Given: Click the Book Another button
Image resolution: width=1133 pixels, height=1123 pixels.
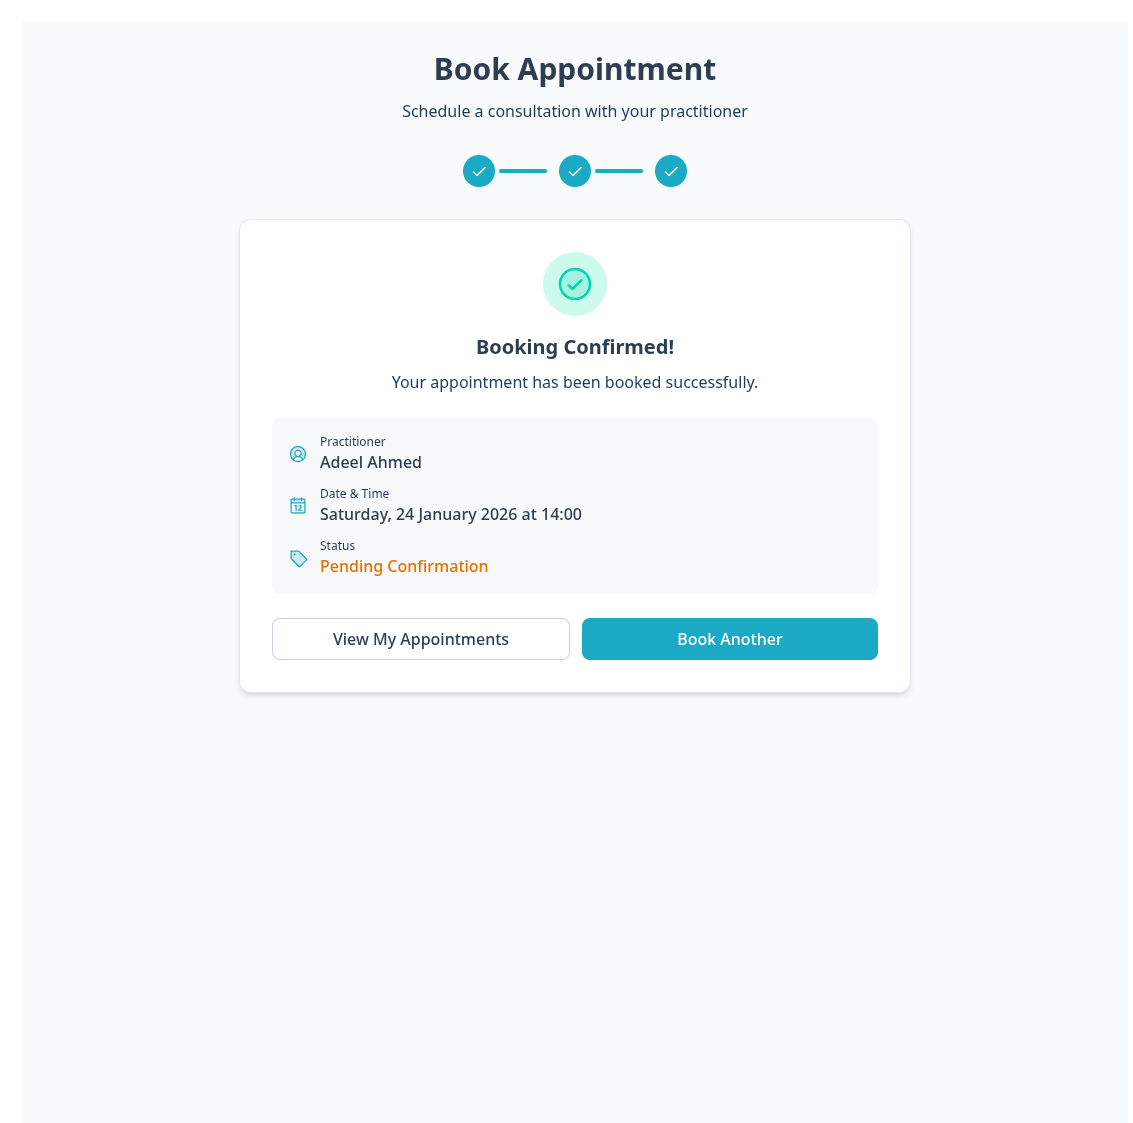Looking at the screenshot, I should point(729,639).
